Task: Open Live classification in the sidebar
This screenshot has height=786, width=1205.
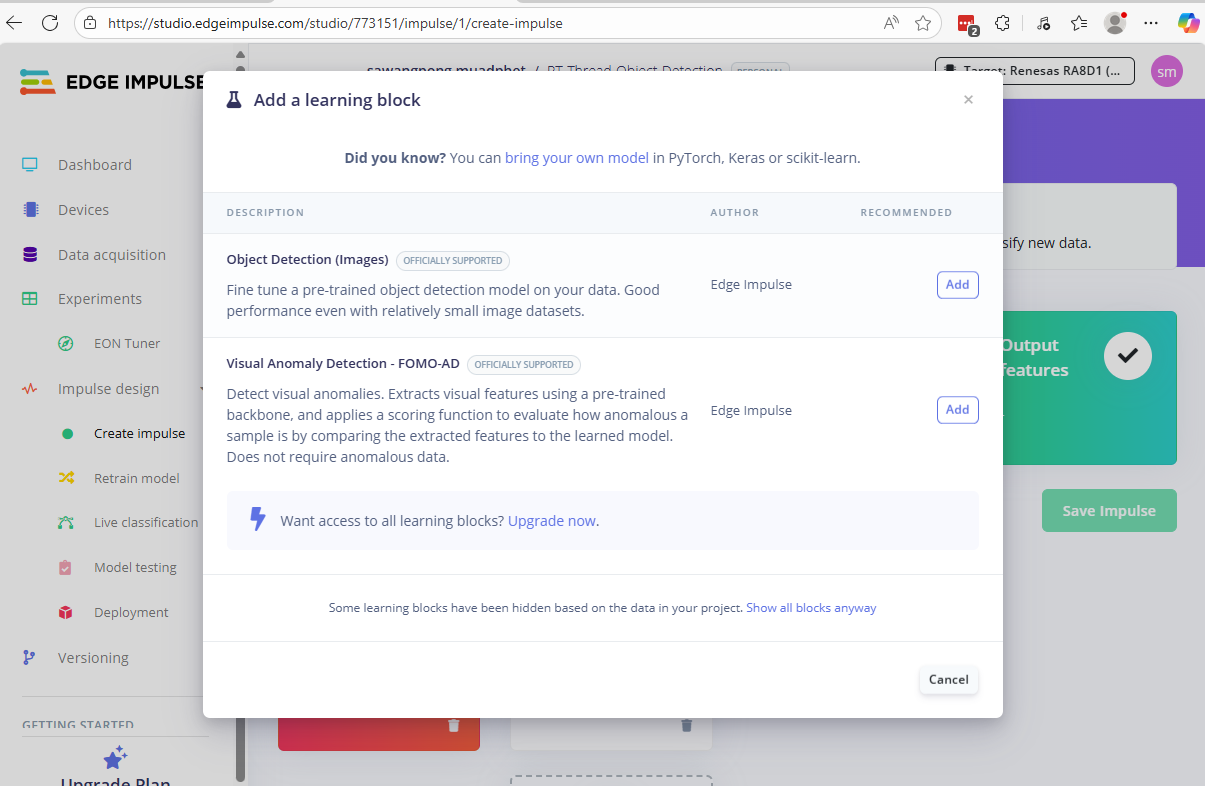Action: [146, 523]
